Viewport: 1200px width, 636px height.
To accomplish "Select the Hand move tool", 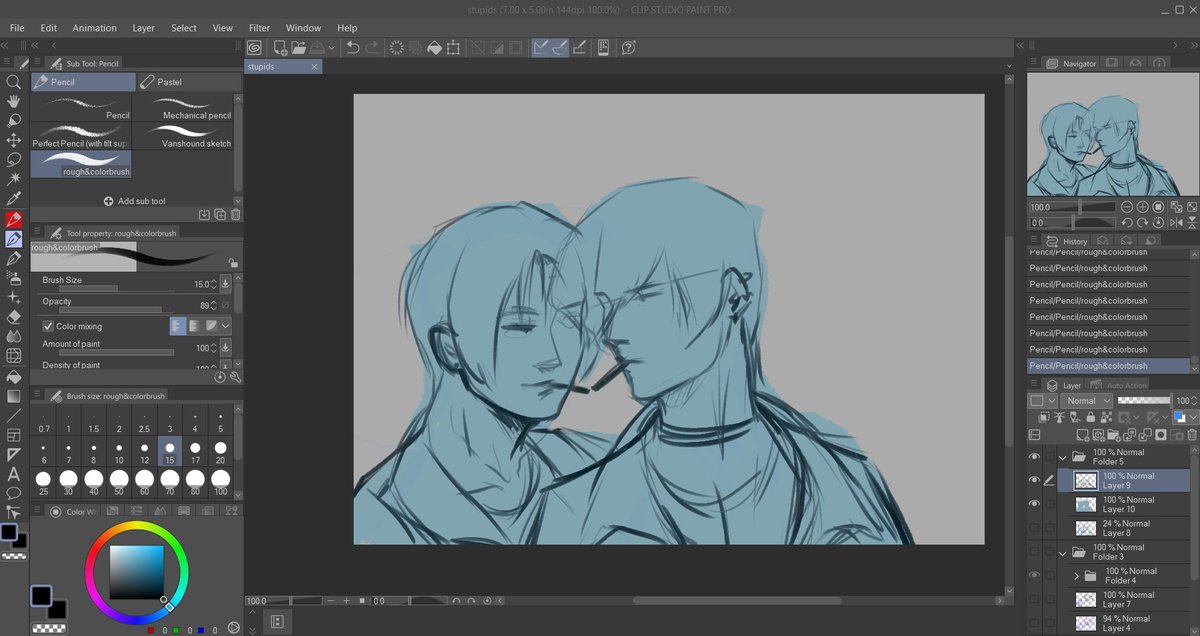I will (x=14, y=101).
